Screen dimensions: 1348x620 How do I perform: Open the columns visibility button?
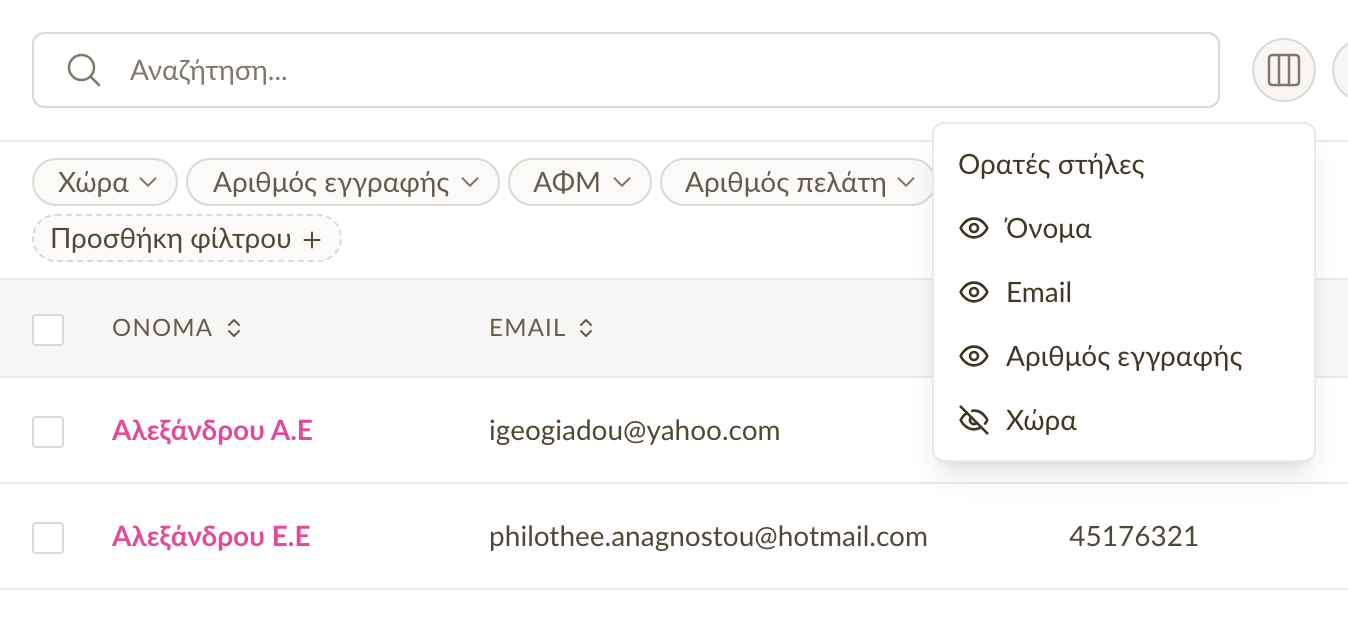coord(1283,70)
